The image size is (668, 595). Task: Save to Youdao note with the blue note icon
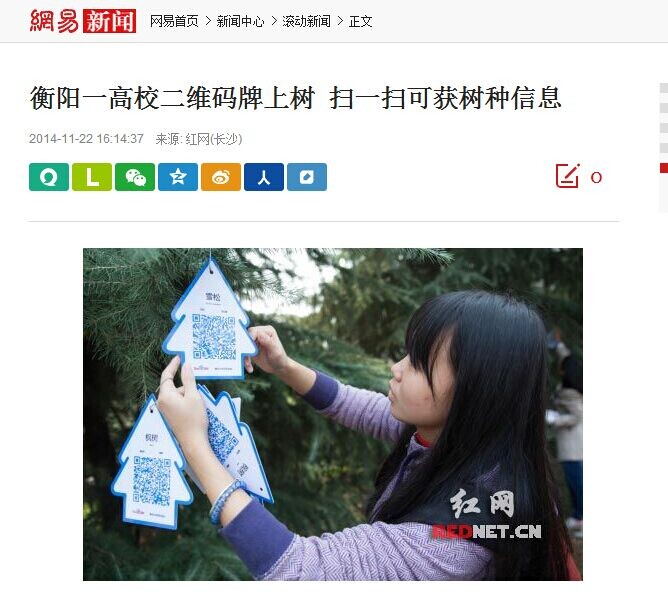(307, 177)
